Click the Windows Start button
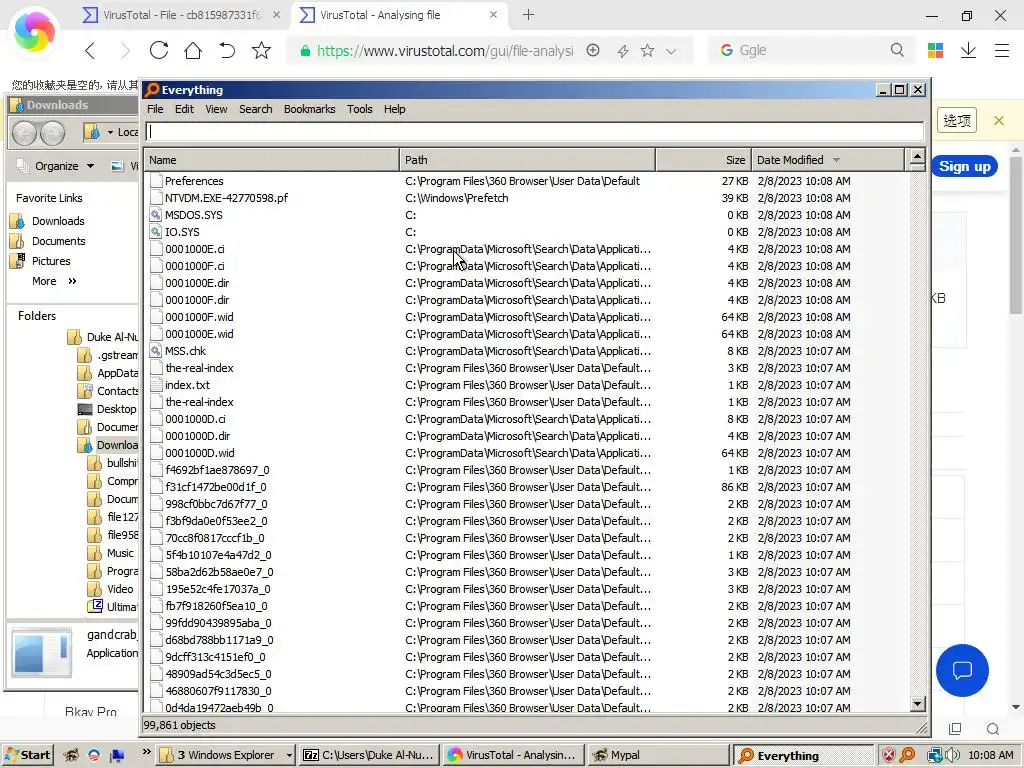 27,755
